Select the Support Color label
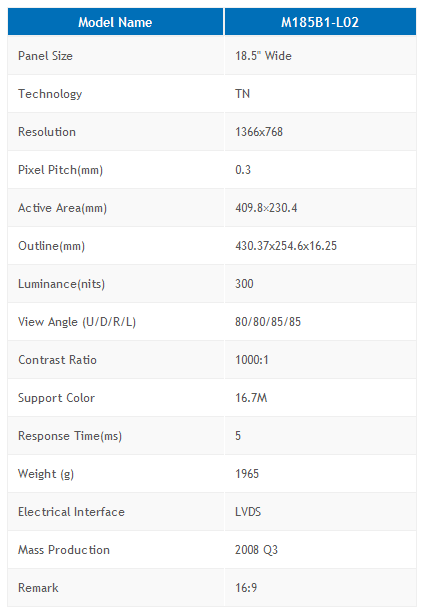 57,398
